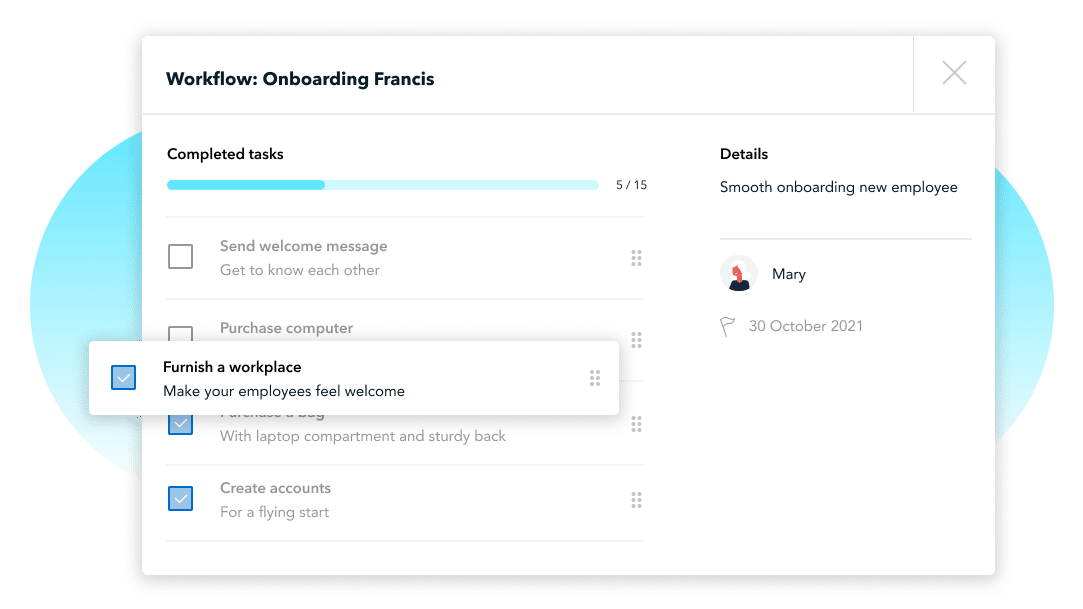Click the Smooth onboarding new employee description
This screenshot has height=609, width=1083.
pos(838,187)
